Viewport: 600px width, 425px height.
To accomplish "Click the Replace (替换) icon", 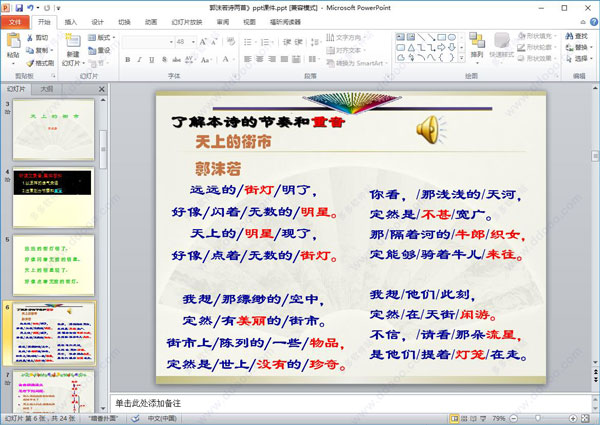I will coord(569,47).
